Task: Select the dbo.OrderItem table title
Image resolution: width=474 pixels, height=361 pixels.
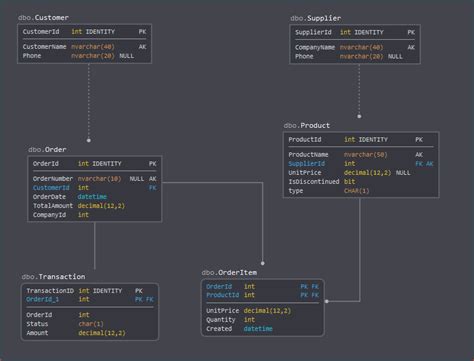Action: (229, 273)
